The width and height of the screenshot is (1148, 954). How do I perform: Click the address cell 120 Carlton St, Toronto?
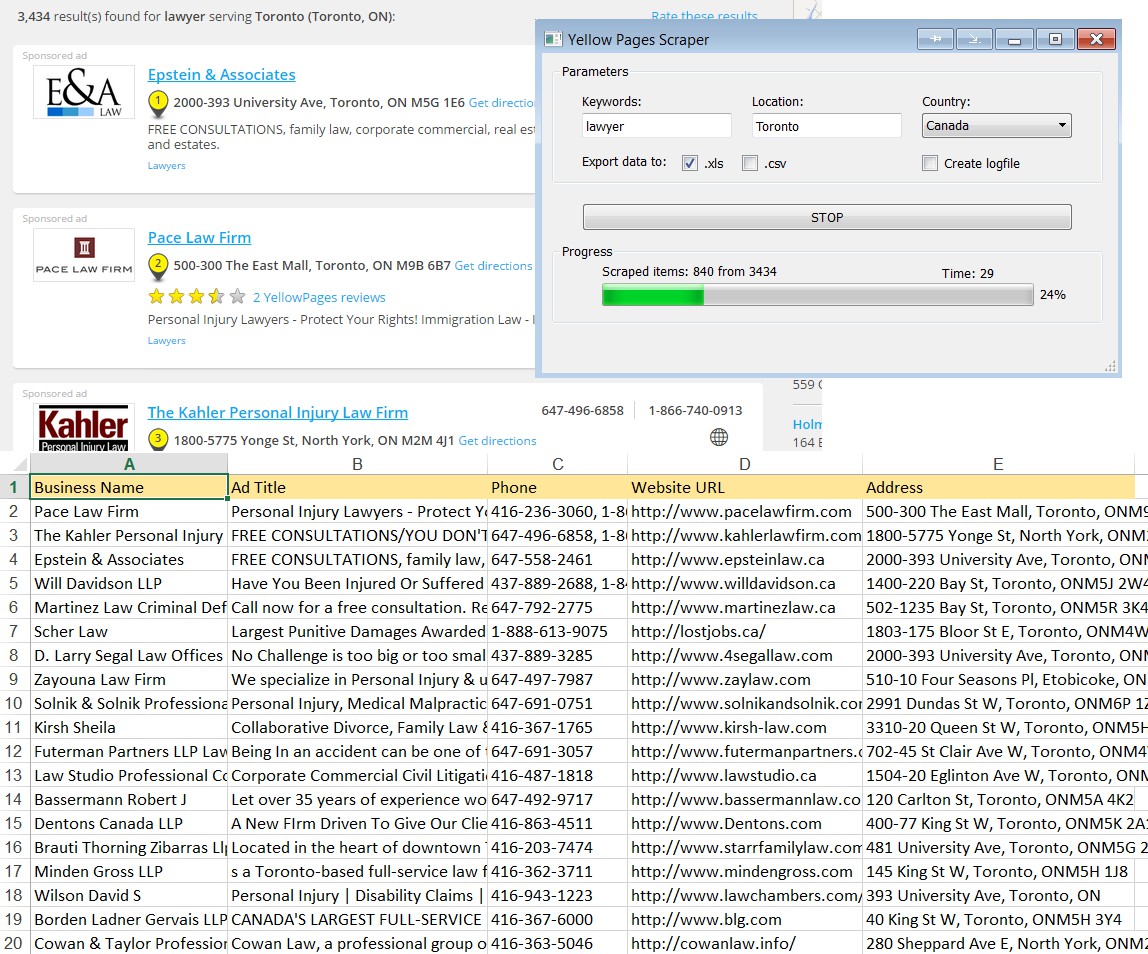[x=998, y=800]
